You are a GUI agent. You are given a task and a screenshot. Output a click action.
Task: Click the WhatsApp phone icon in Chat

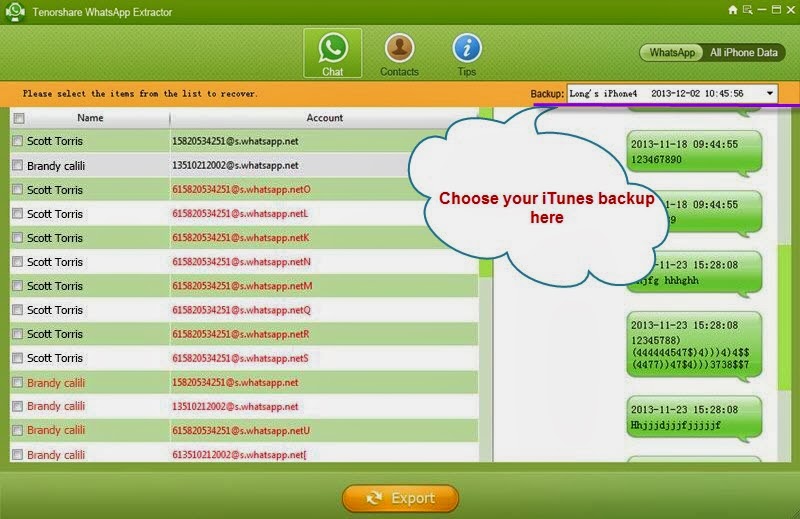pyautogui.click(x=333, y=48)
